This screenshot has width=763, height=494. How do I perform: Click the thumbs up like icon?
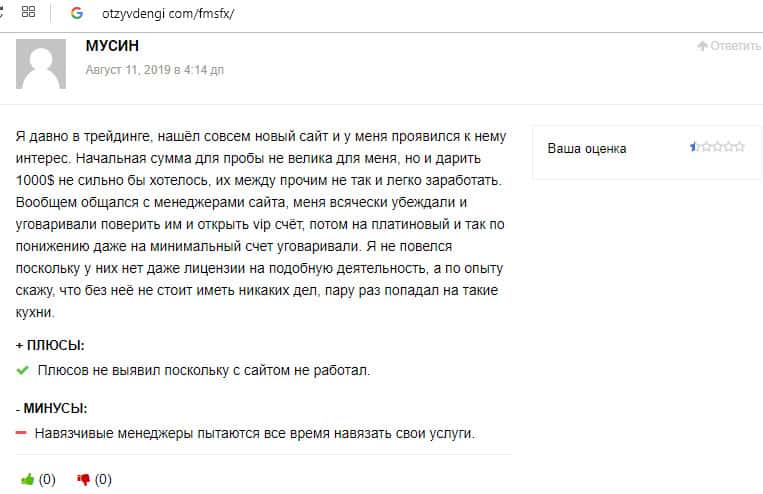(27, 478)
